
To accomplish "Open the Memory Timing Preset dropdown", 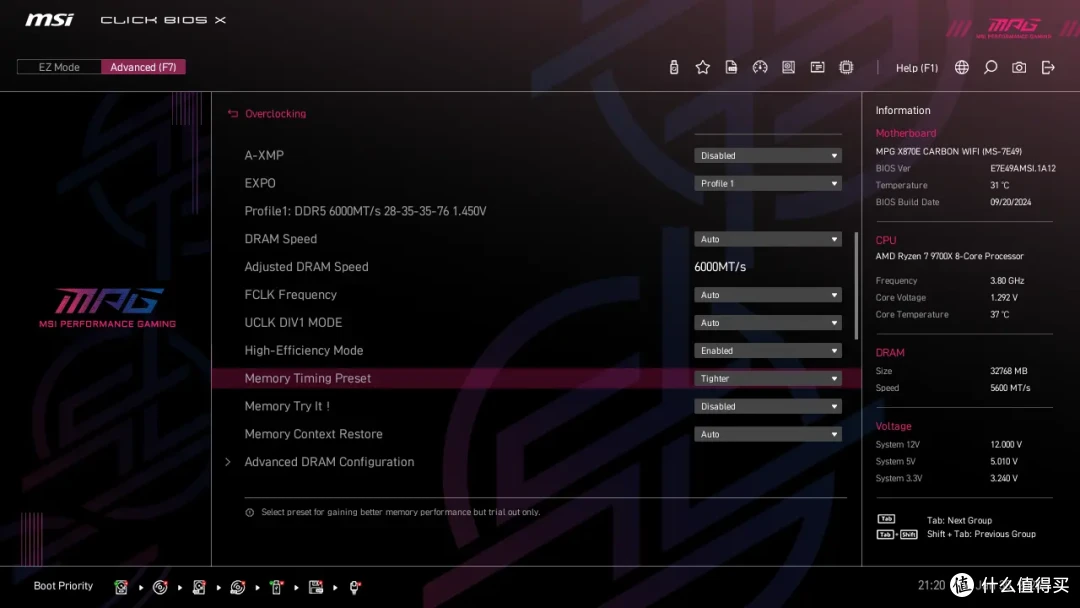I will 767,378.
